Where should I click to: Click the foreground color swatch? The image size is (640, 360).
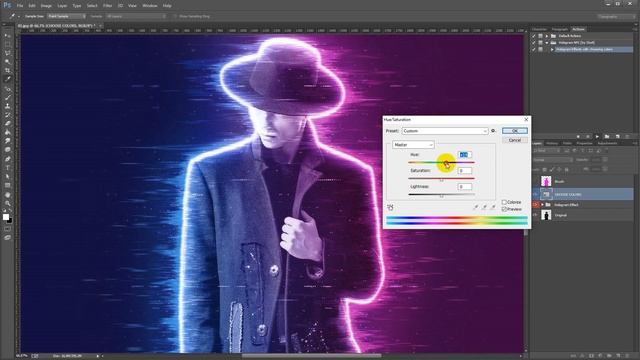6,217
